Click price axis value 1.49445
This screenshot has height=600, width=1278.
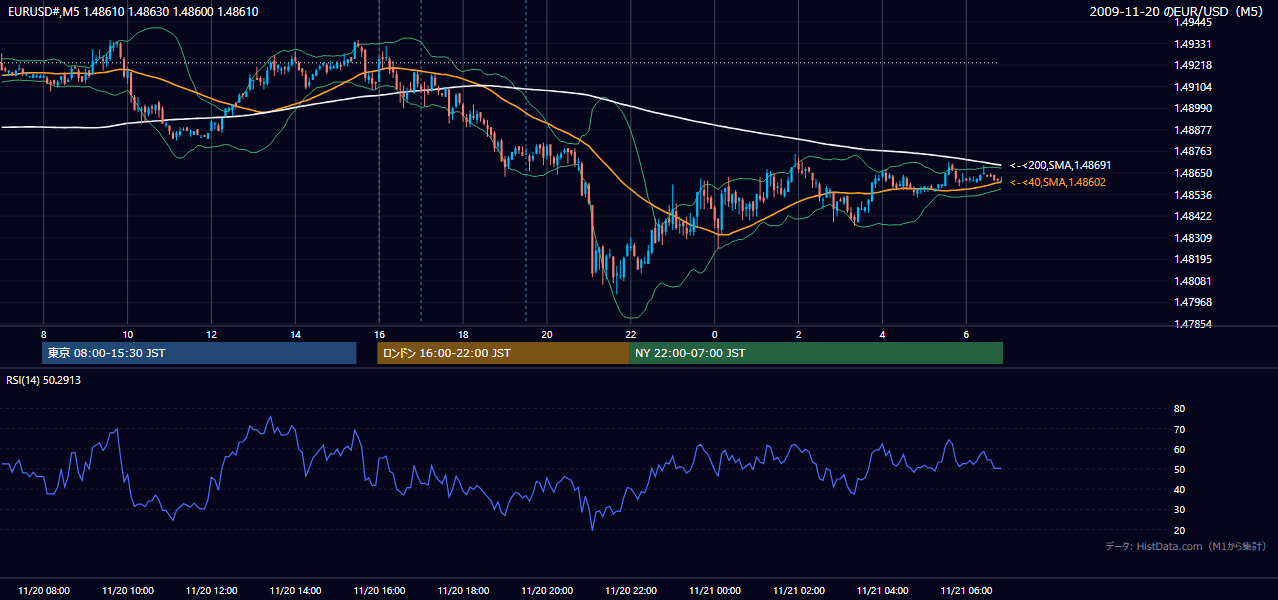[x=1192, y=22]
